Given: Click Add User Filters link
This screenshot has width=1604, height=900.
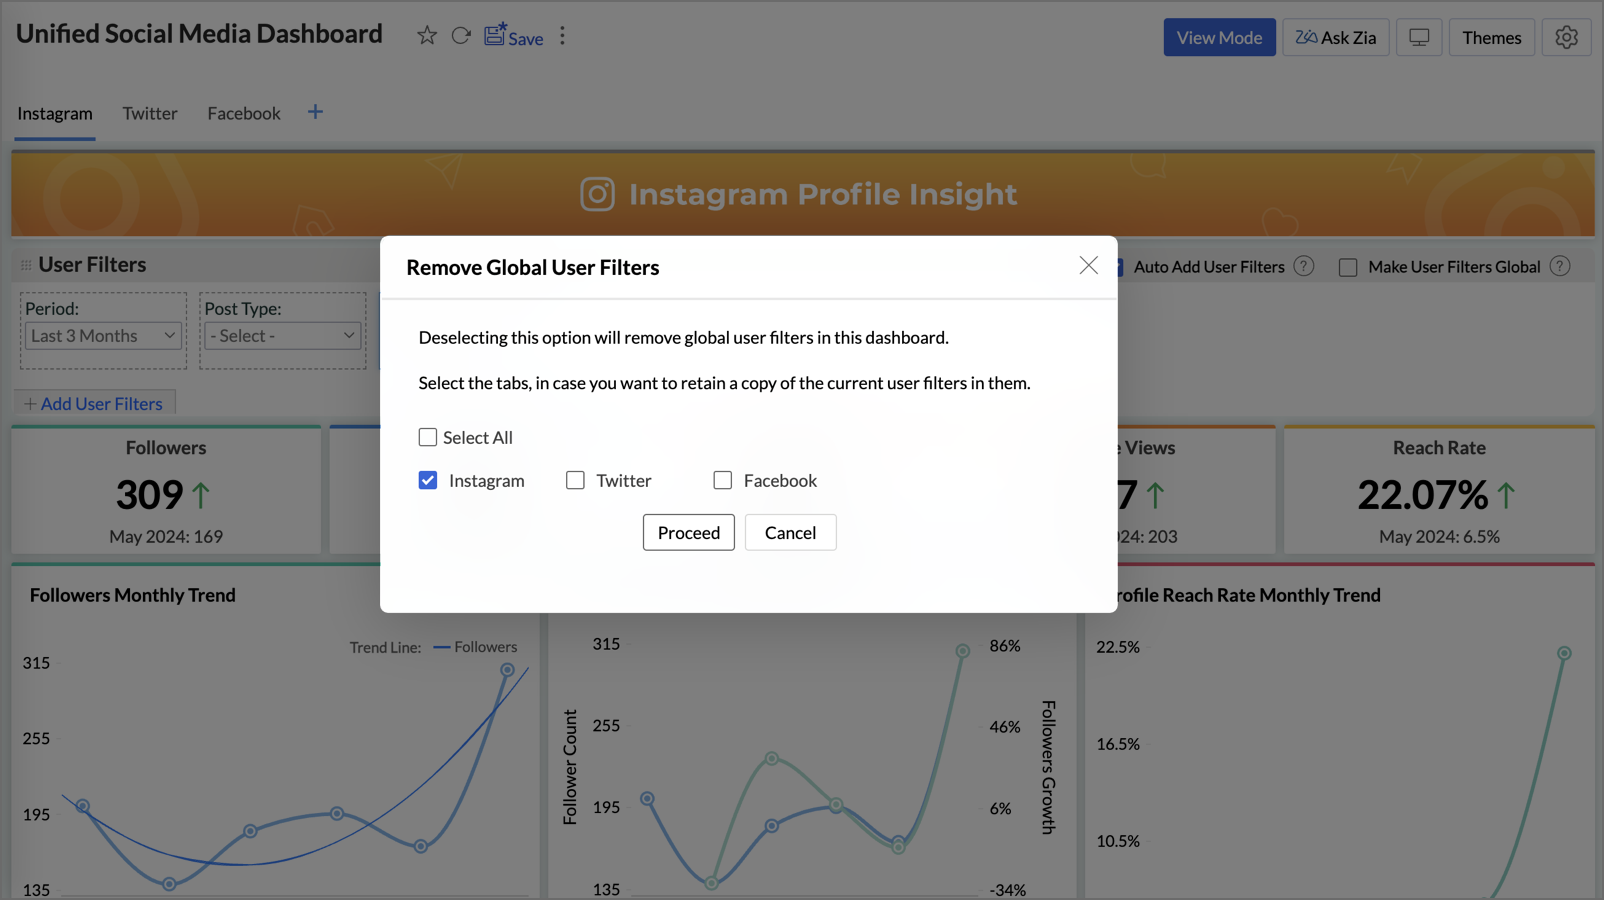Looking at the screenshot, I should [x=94, y=404].
